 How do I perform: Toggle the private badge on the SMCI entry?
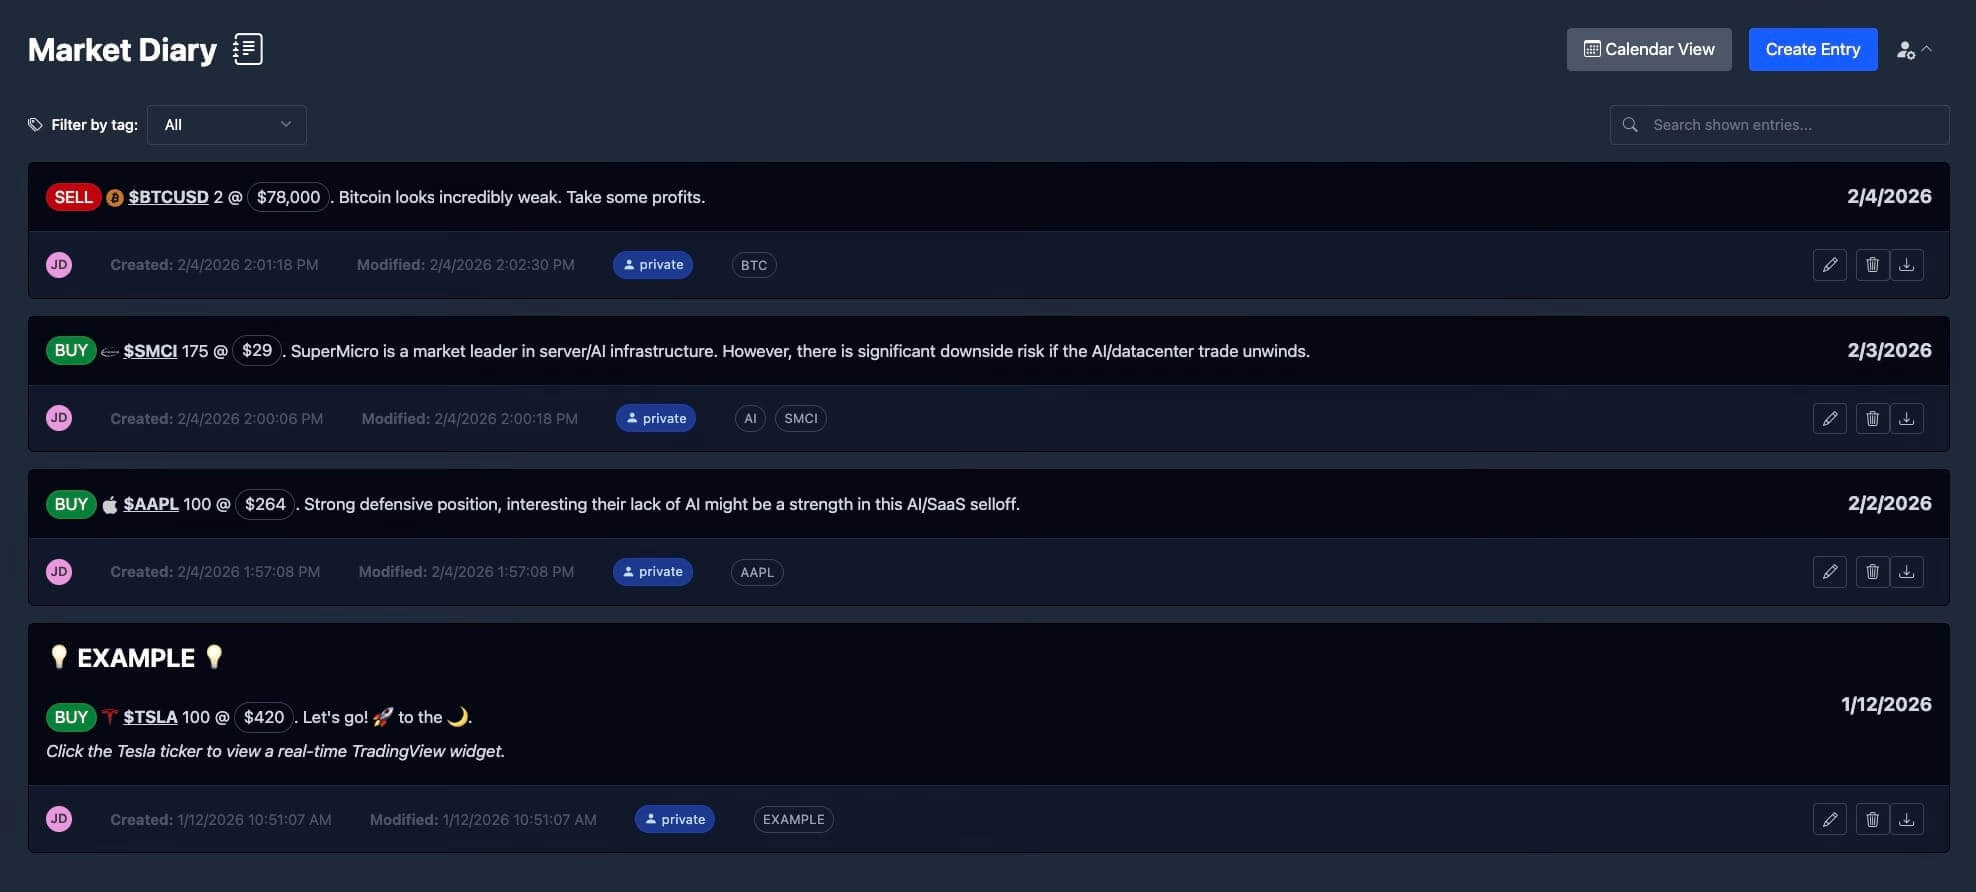655,418
